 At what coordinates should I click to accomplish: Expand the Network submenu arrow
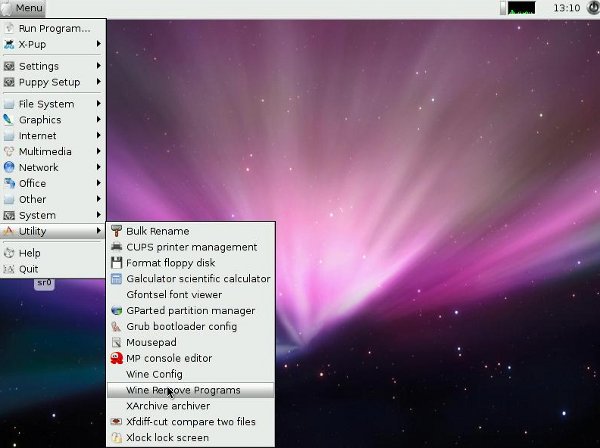pos(99,167)
